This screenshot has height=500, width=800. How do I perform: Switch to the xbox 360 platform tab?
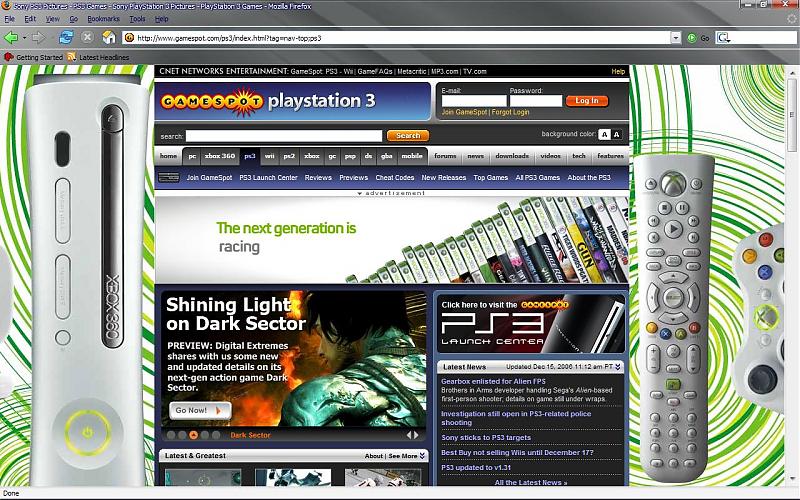[219, 156]
